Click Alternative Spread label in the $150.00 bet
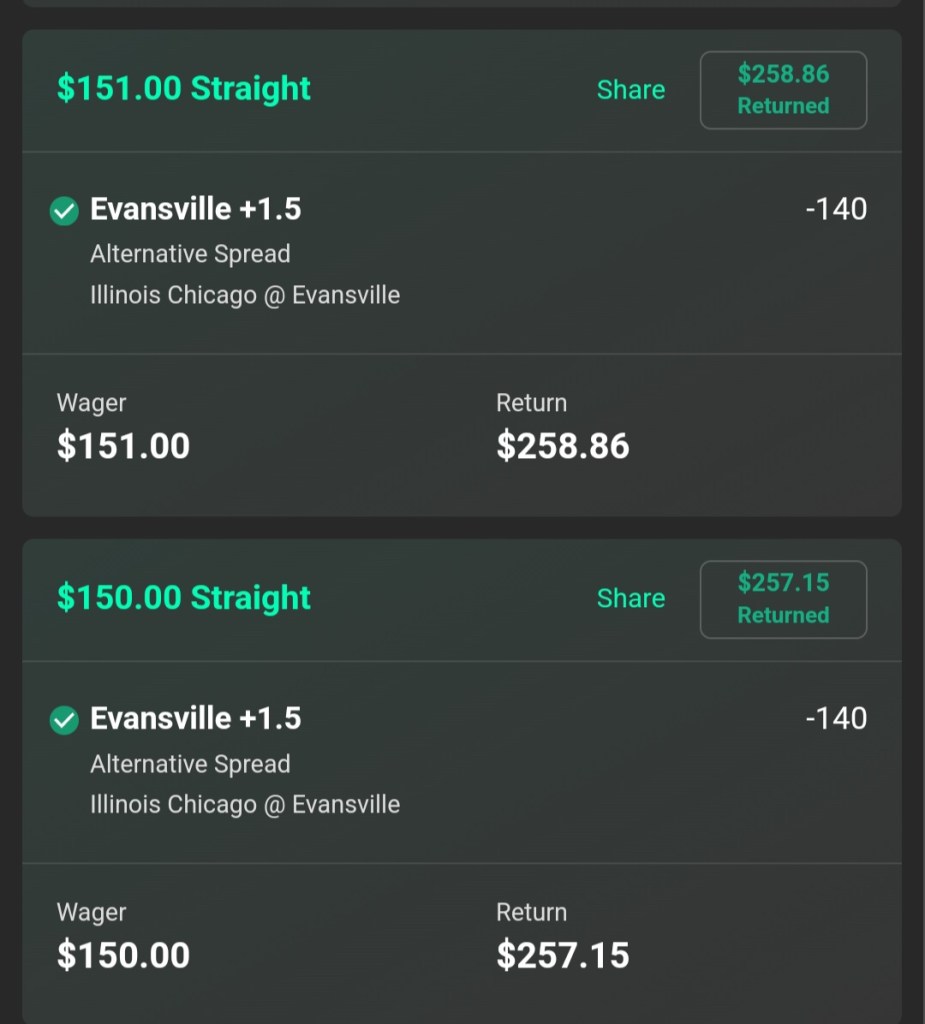 pos(190,764)
